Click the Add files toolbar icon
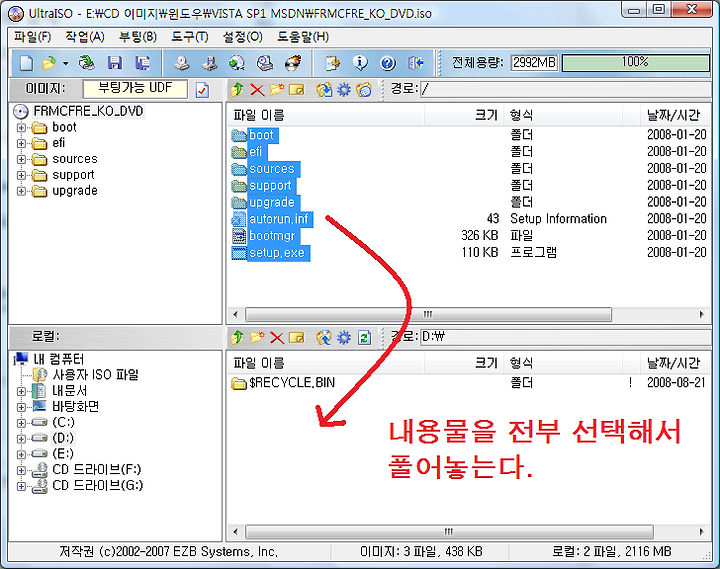Viewport: 720px width, 569px height. (x=332, y=63)
